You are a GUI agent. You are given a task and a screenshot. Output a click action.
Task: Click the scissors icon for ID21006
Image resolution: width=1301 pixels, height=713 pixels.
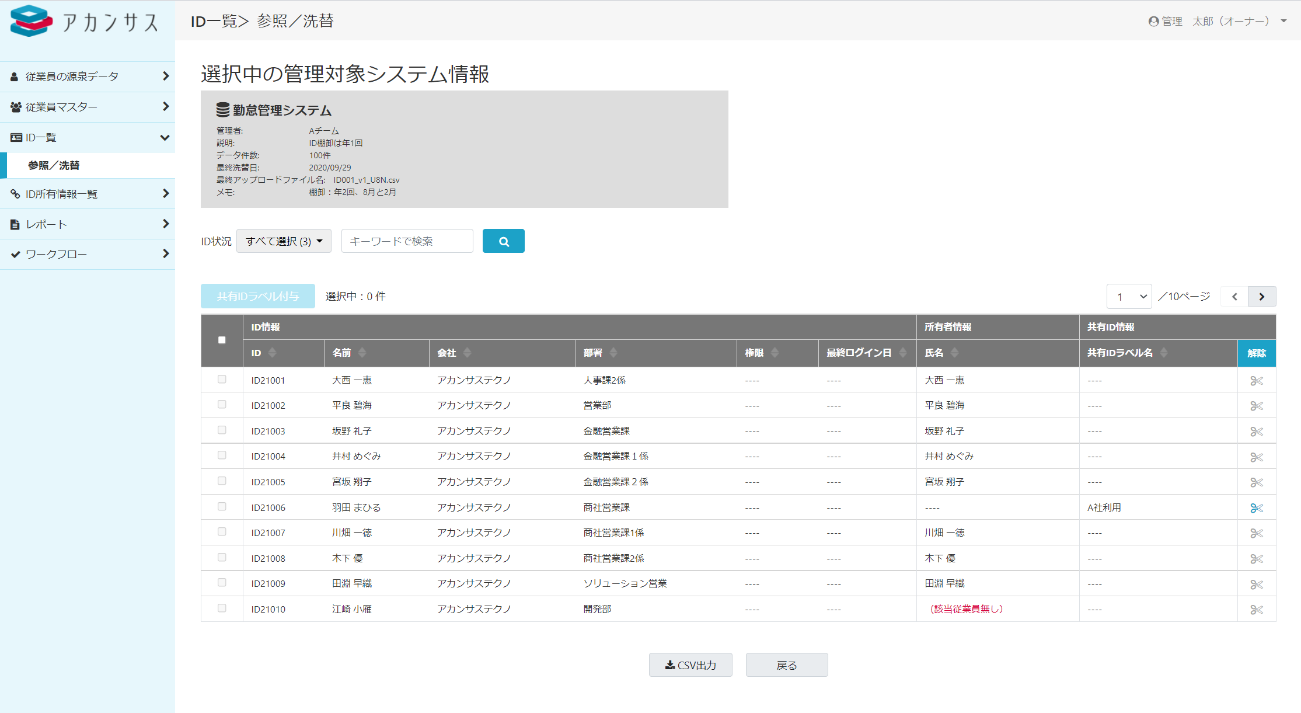pos(1256,508)
